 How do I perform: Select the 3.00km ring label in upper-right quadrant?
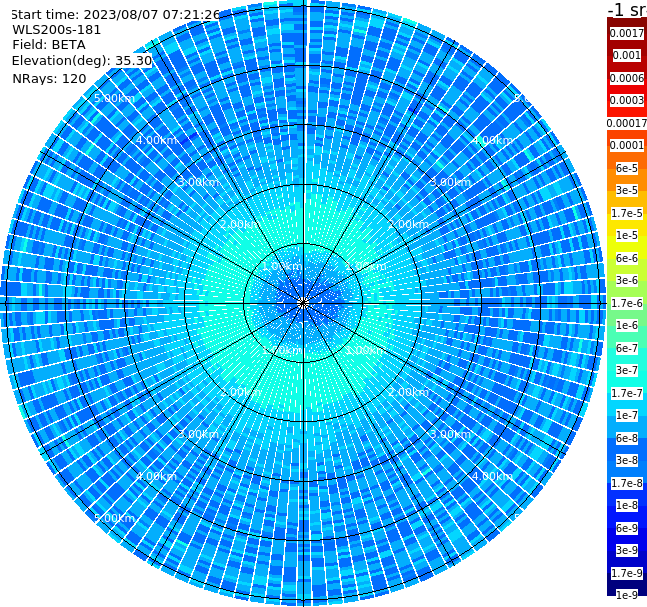point(450,182)
